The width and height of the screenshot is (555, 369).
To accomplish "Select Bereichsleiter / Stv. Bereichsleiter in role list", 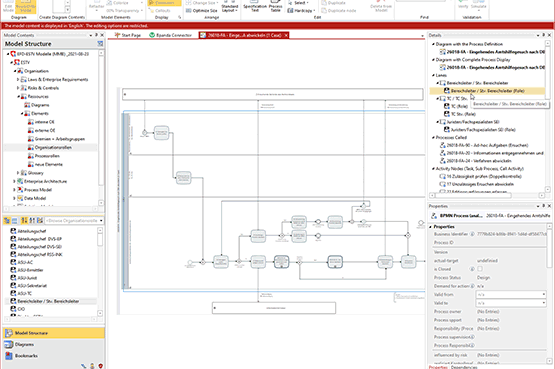I will pos(45,301).
